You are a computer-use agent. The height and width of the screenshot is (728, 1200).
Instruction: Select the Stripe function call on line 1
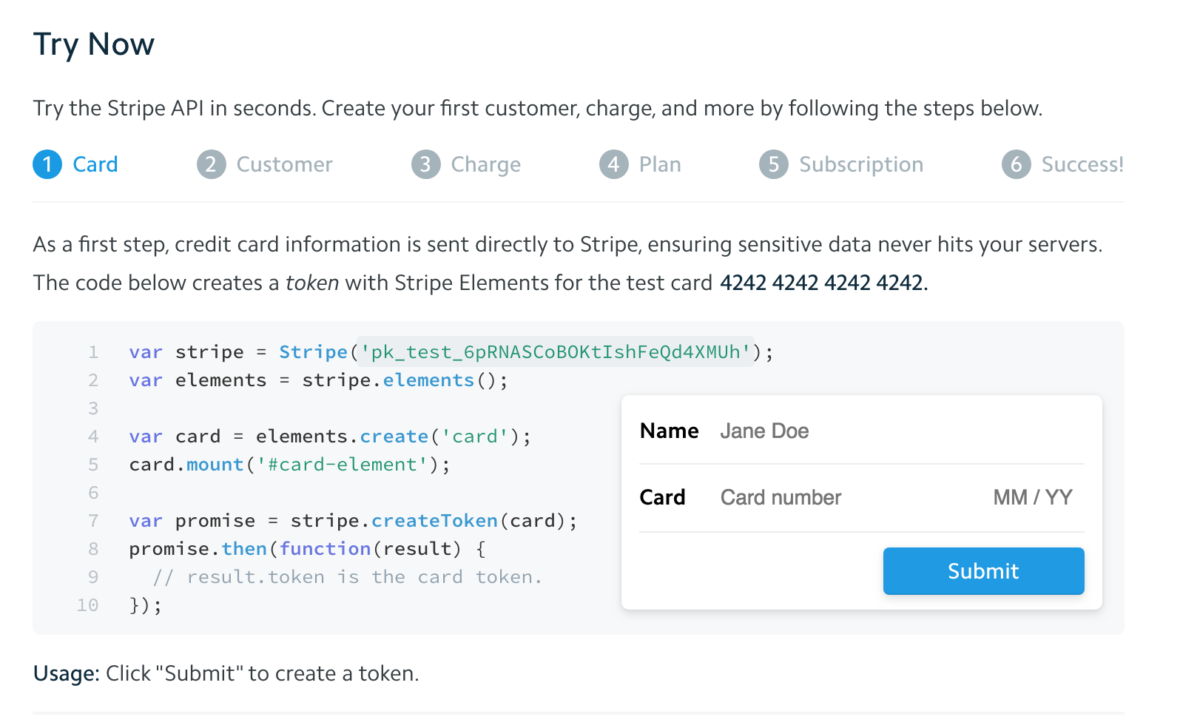pos(313,352)
